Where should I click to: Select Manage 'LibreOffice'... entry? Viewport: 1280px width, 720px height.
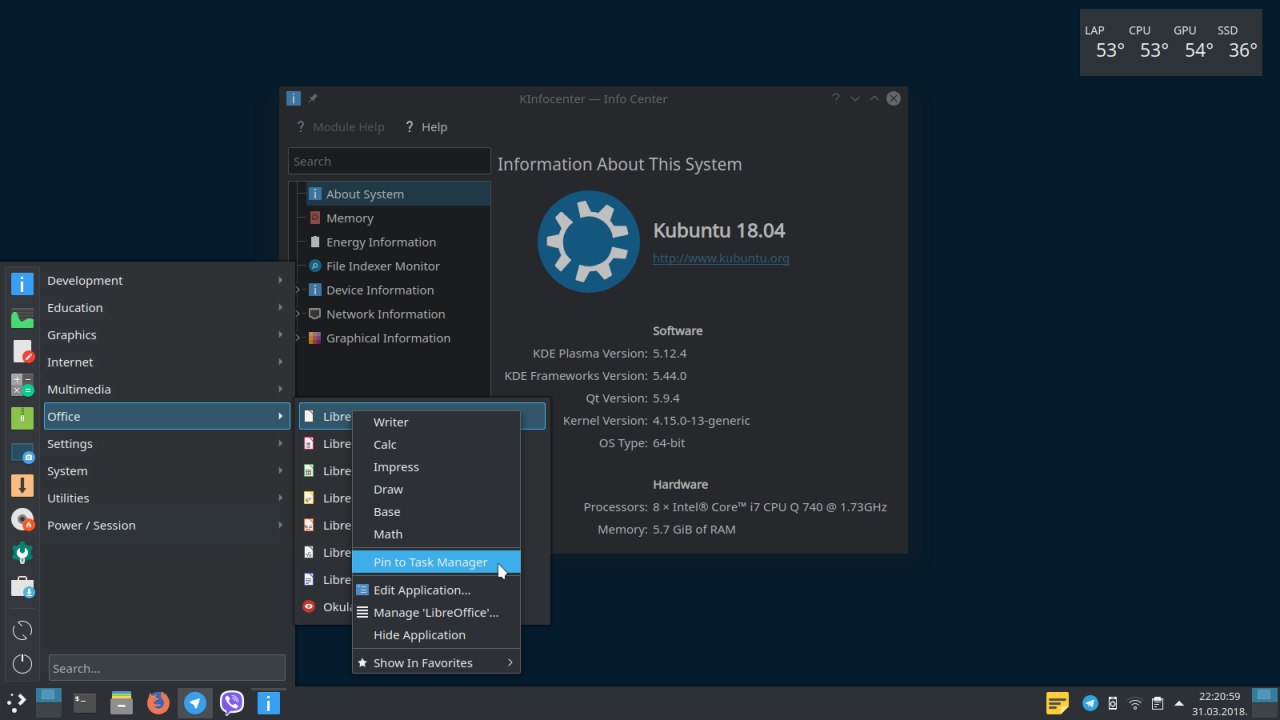436,612
